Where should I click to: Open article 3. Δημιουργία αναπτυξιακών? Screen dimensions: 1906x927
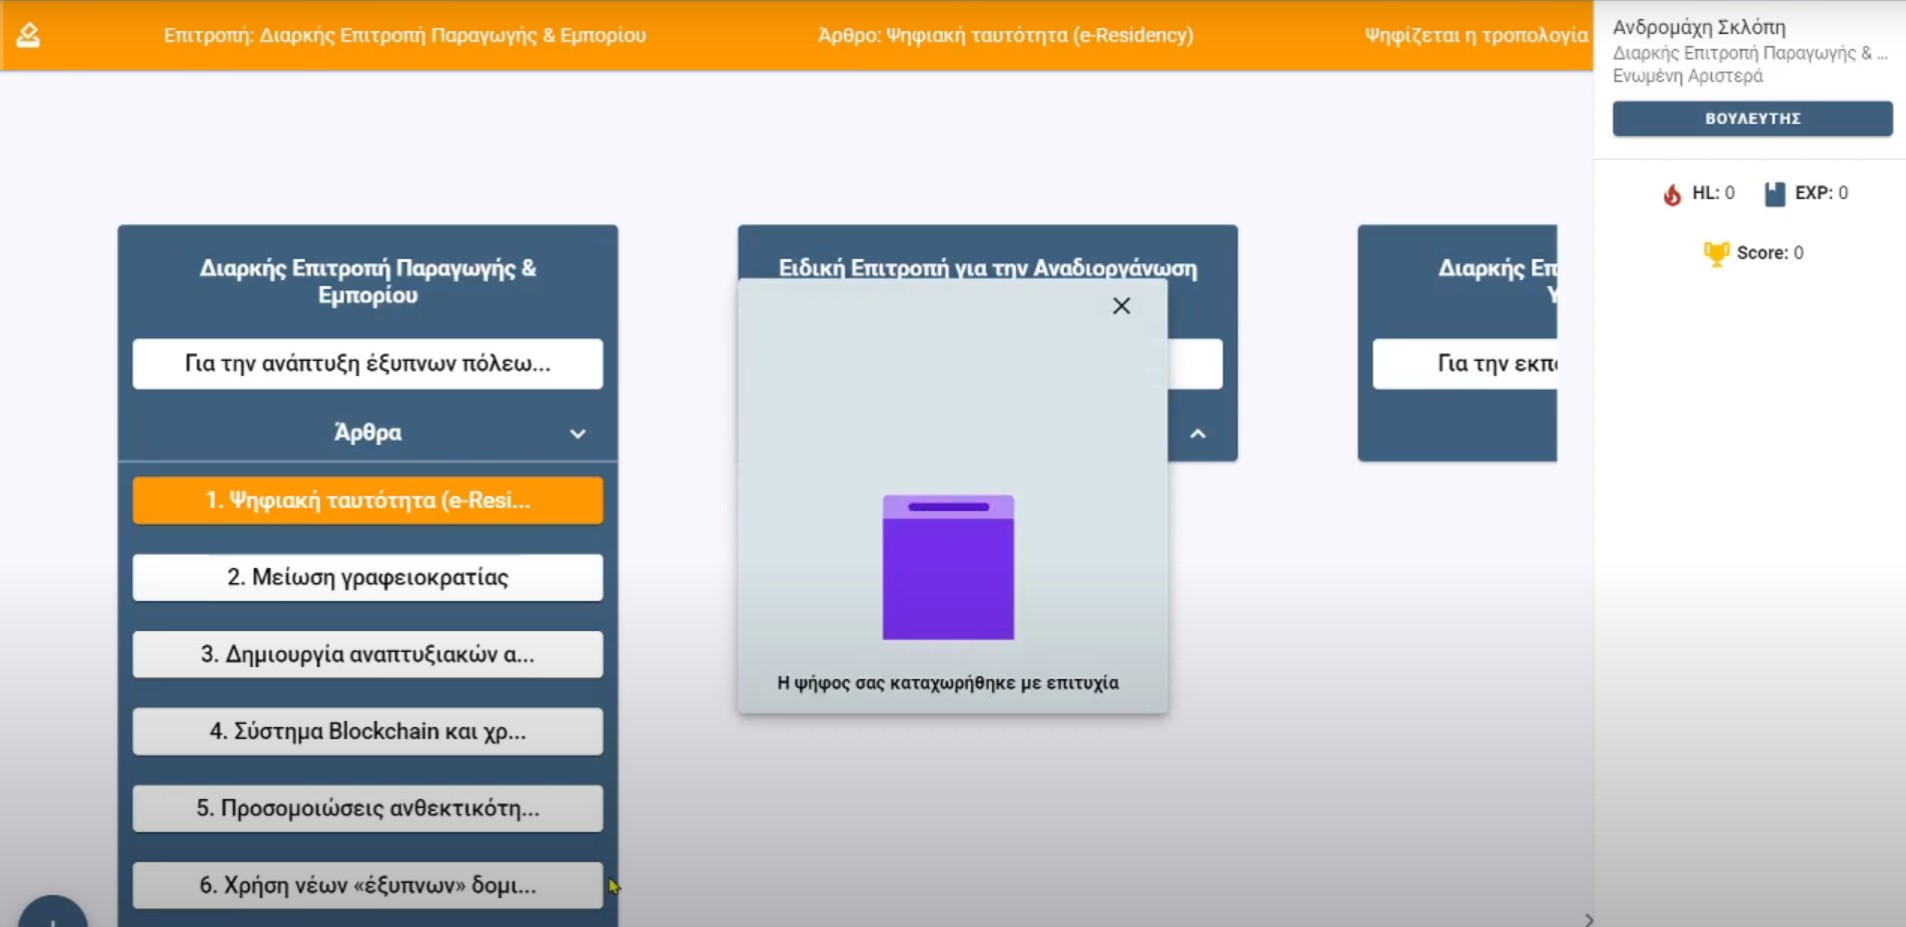coord(367,654)
